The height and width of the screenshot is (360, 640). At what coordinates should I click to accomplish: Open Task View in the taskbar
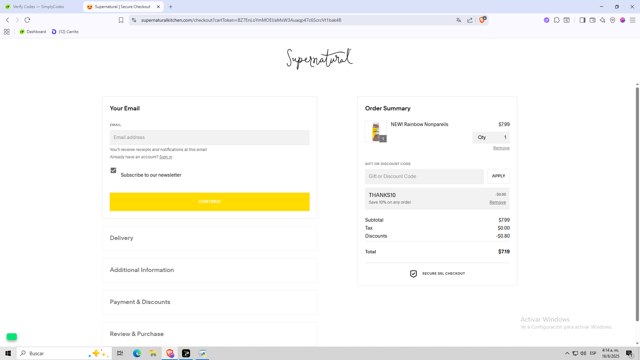click(x=120, y=353)
